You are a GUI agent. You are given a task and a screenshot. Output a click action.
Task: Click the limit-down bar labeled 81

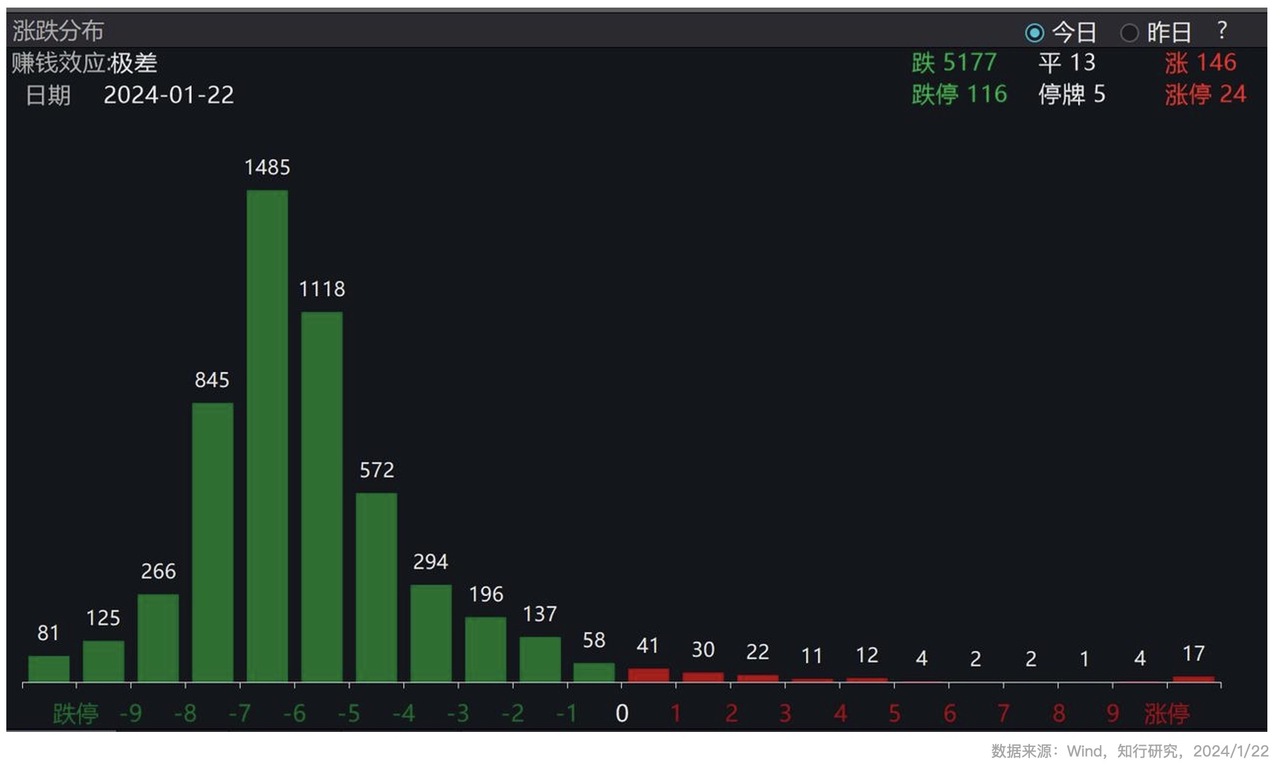pyautogui.click(x=49, y=668)
